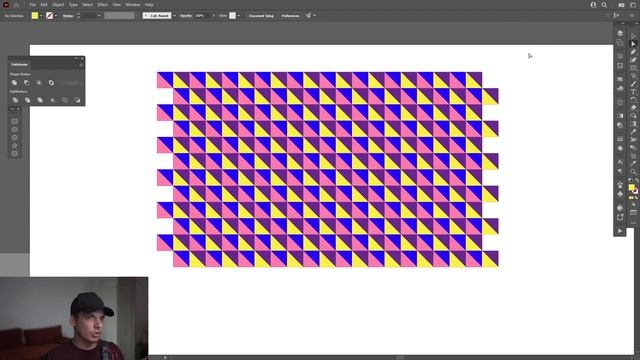
Task: Click the Pathfinder panel tab
Action: (19, 64)
